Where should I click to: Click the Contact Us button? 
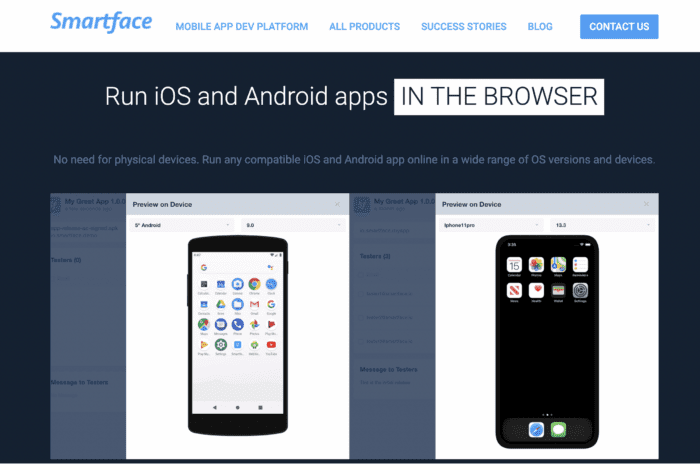tap(619, 27)
